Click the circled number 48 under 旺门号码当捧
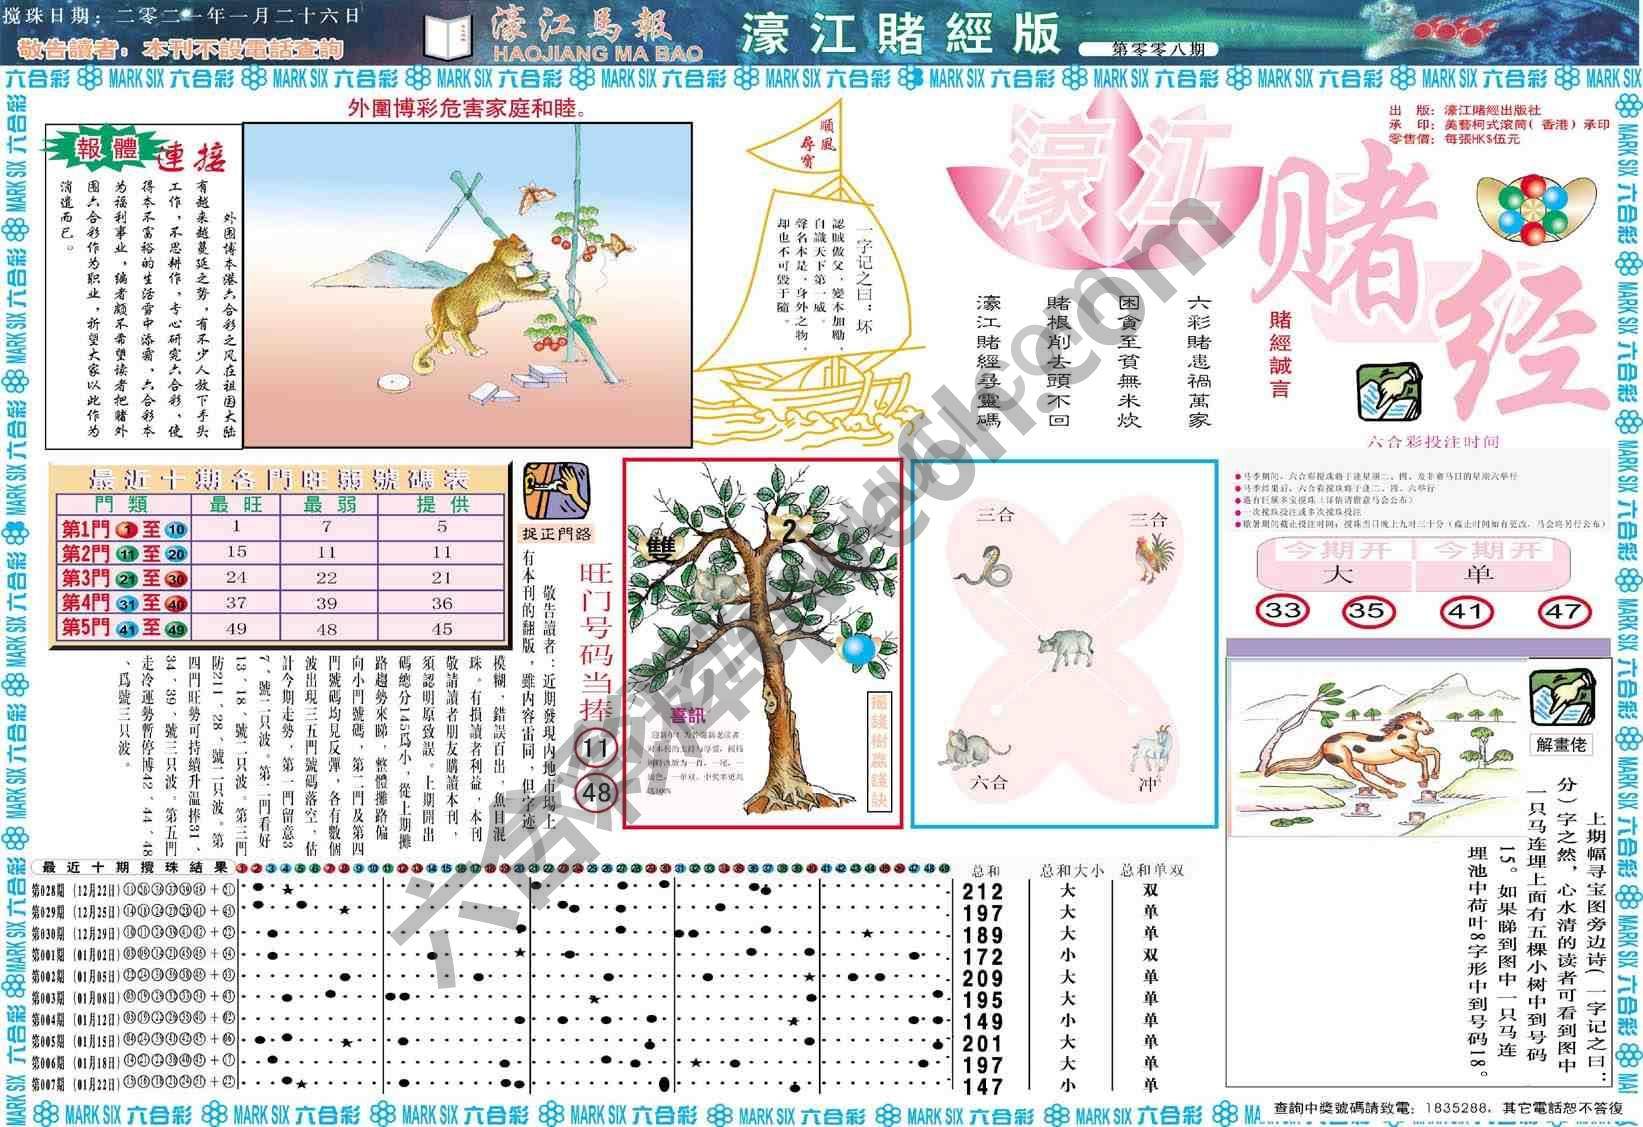 596,794
